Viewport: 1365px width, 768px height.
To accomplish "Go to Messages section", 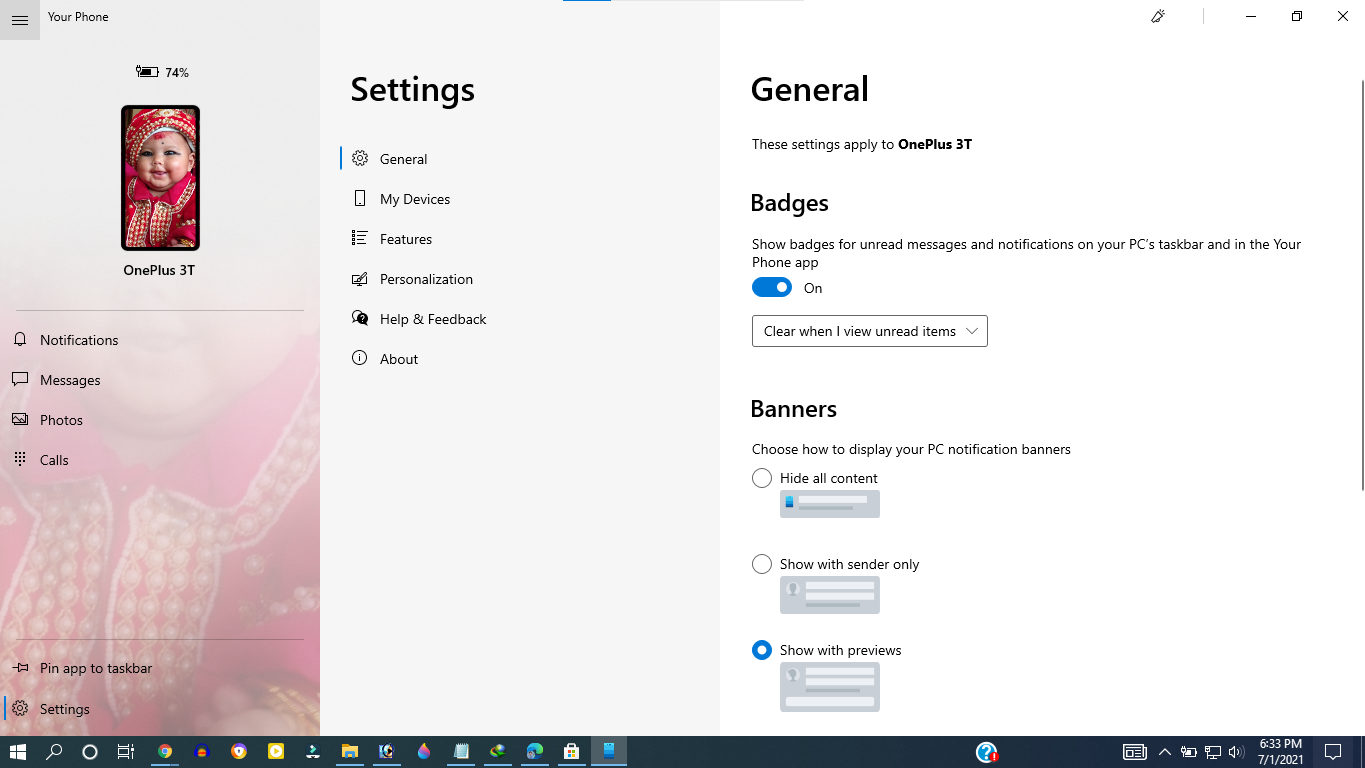I will (x=160, y=380).
